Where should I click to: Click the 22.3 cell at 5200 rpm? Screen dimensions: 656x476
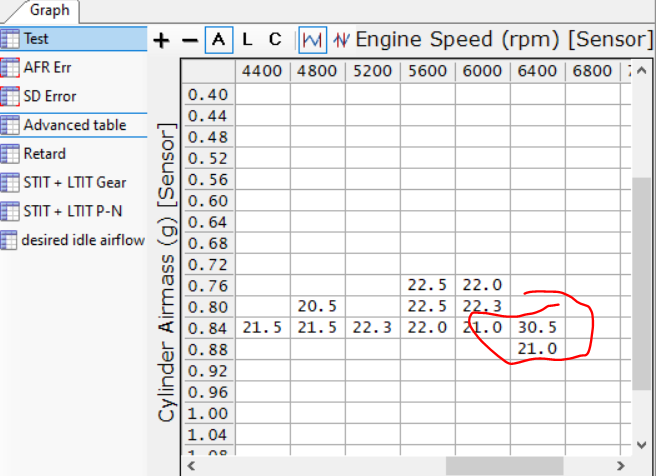(x=372, y=328)
